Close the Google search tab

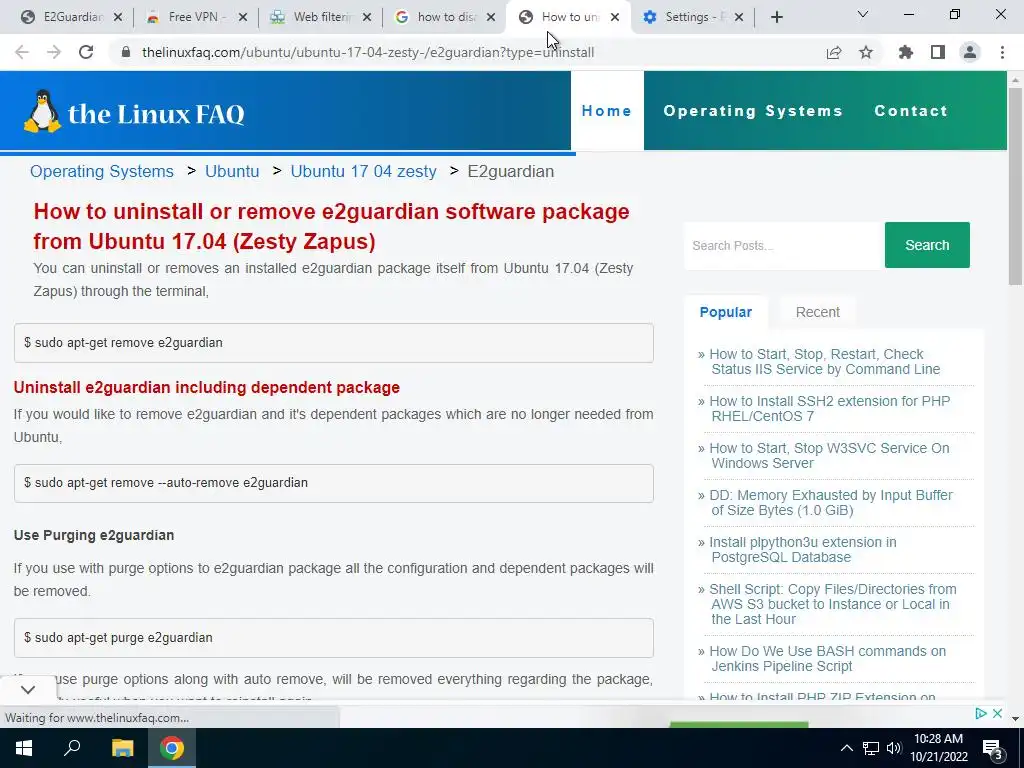point(491,18)
